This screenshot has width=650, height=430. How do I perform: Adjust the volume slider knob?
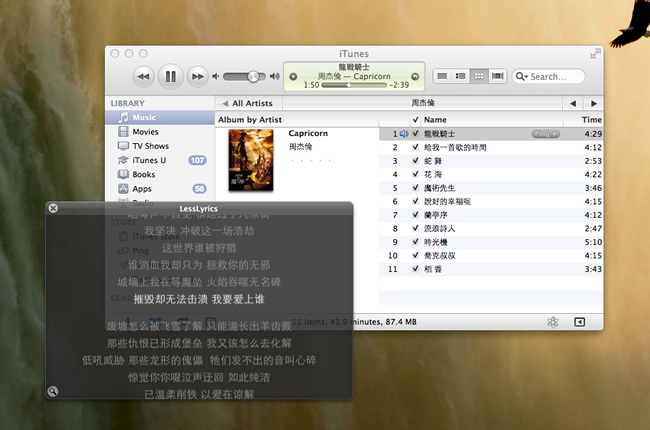pos(253,77)
